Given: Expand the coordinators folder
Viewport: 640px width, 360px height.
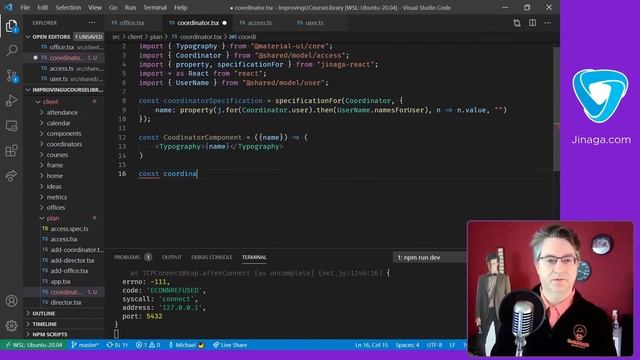Looking at the screenshot, I should [x=64, y=144].
